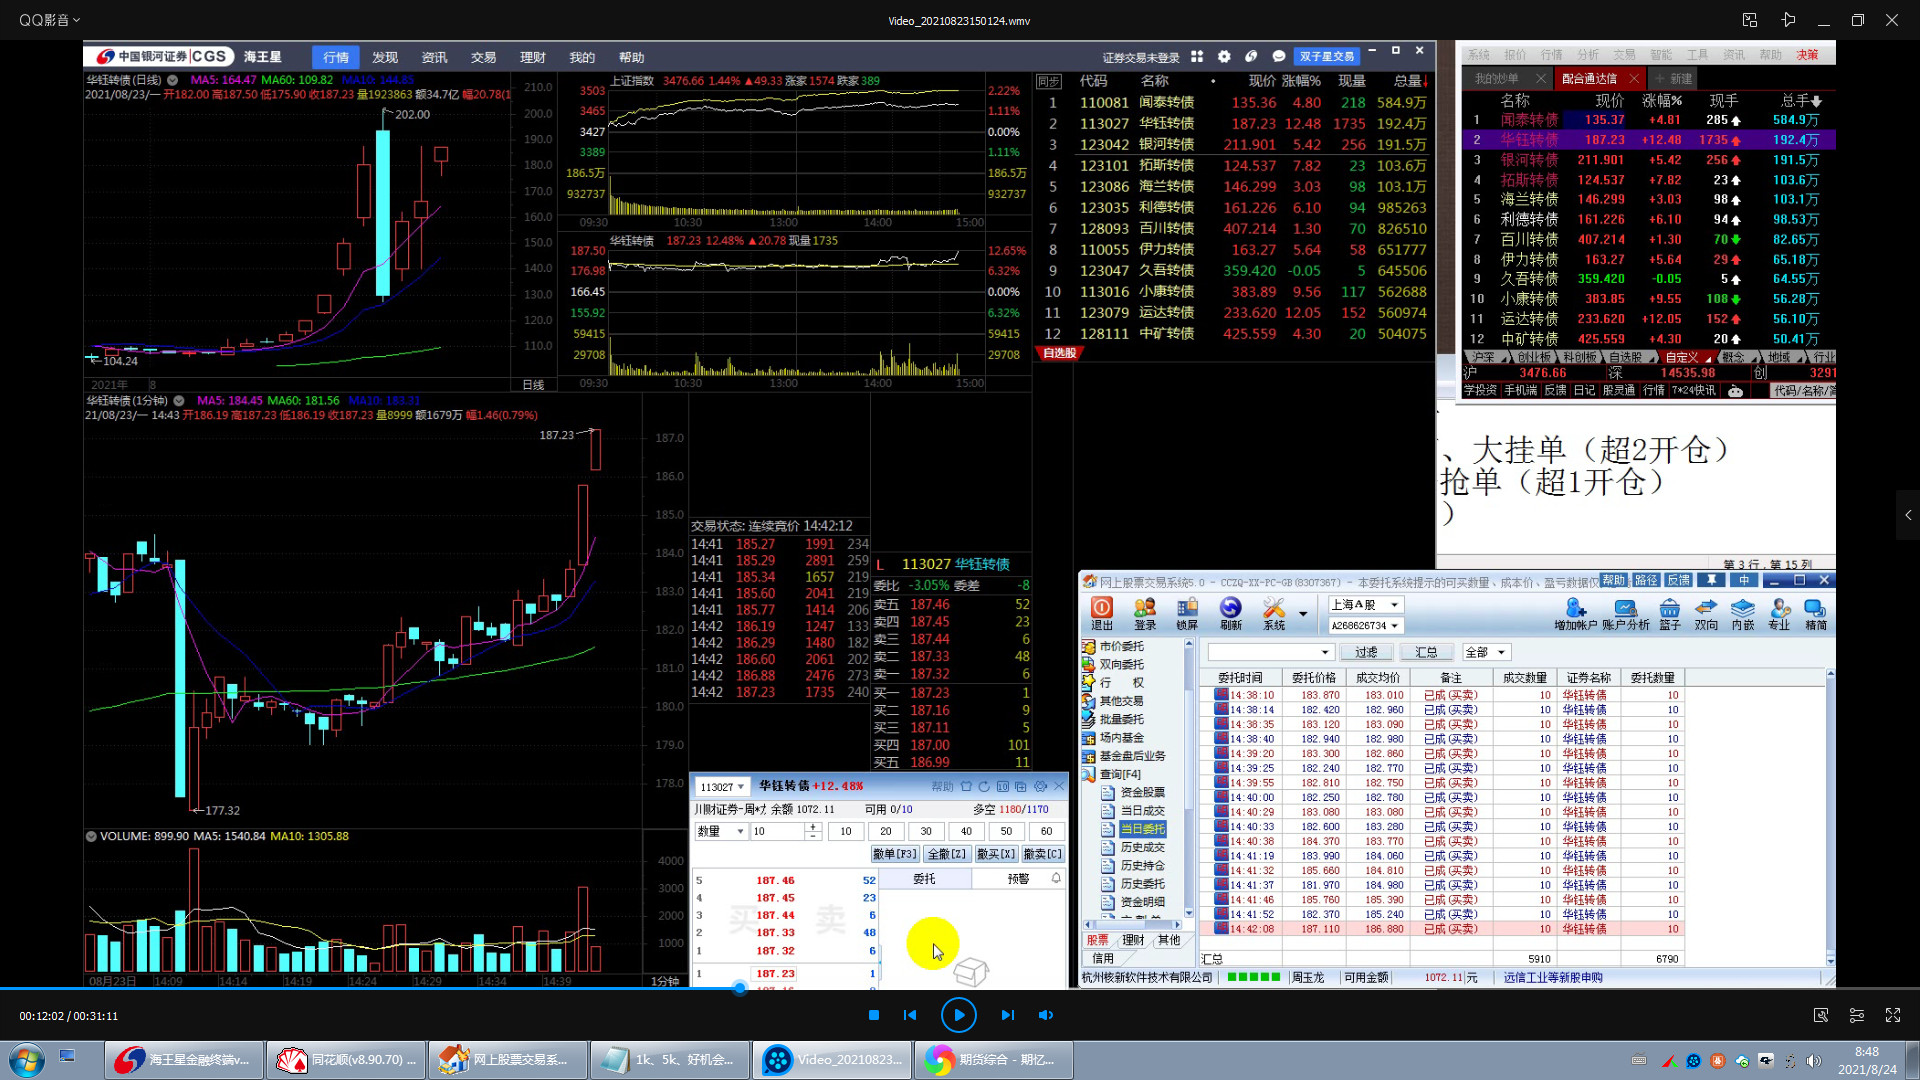This screenshot has width=1920, height=1080.
Task: Open 同花顺 from the Windows taskbar
Action: pos(348,1060)
